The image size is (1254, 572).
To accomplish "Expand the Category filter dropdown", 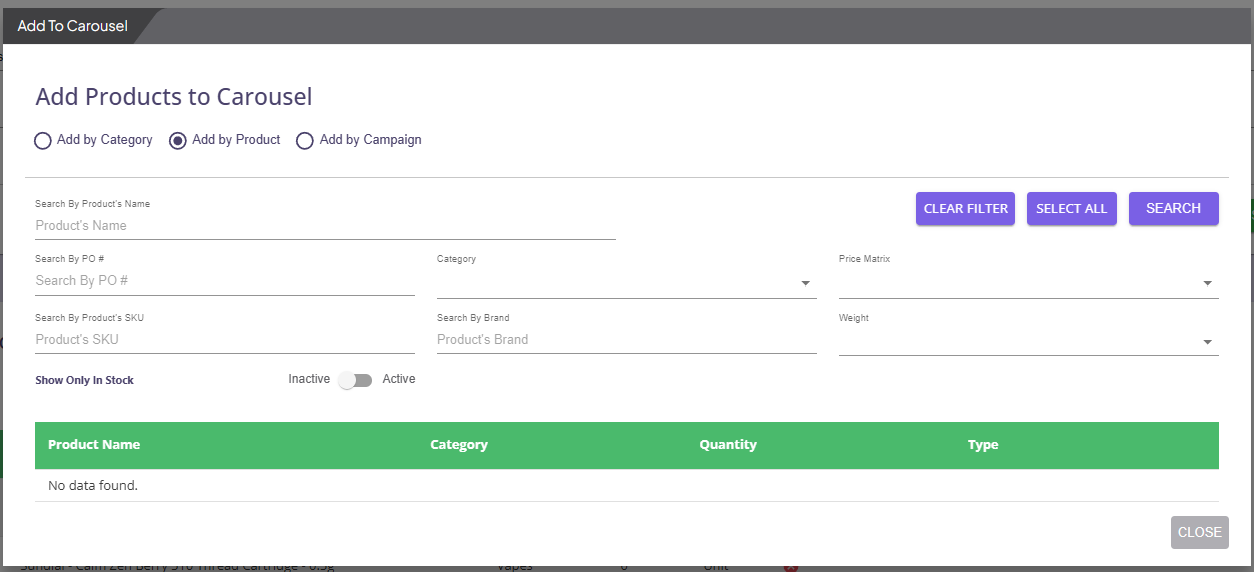I will pyautogui.click(x=626, y=284).
